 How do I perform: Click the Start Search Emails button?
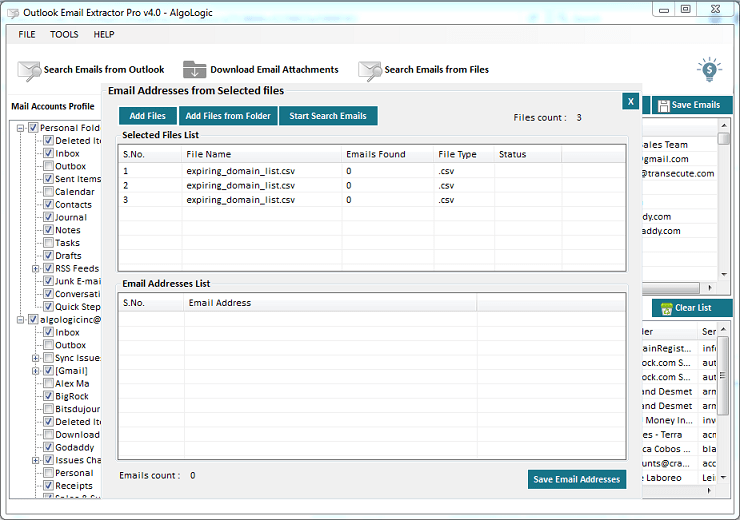pos(328,116)
